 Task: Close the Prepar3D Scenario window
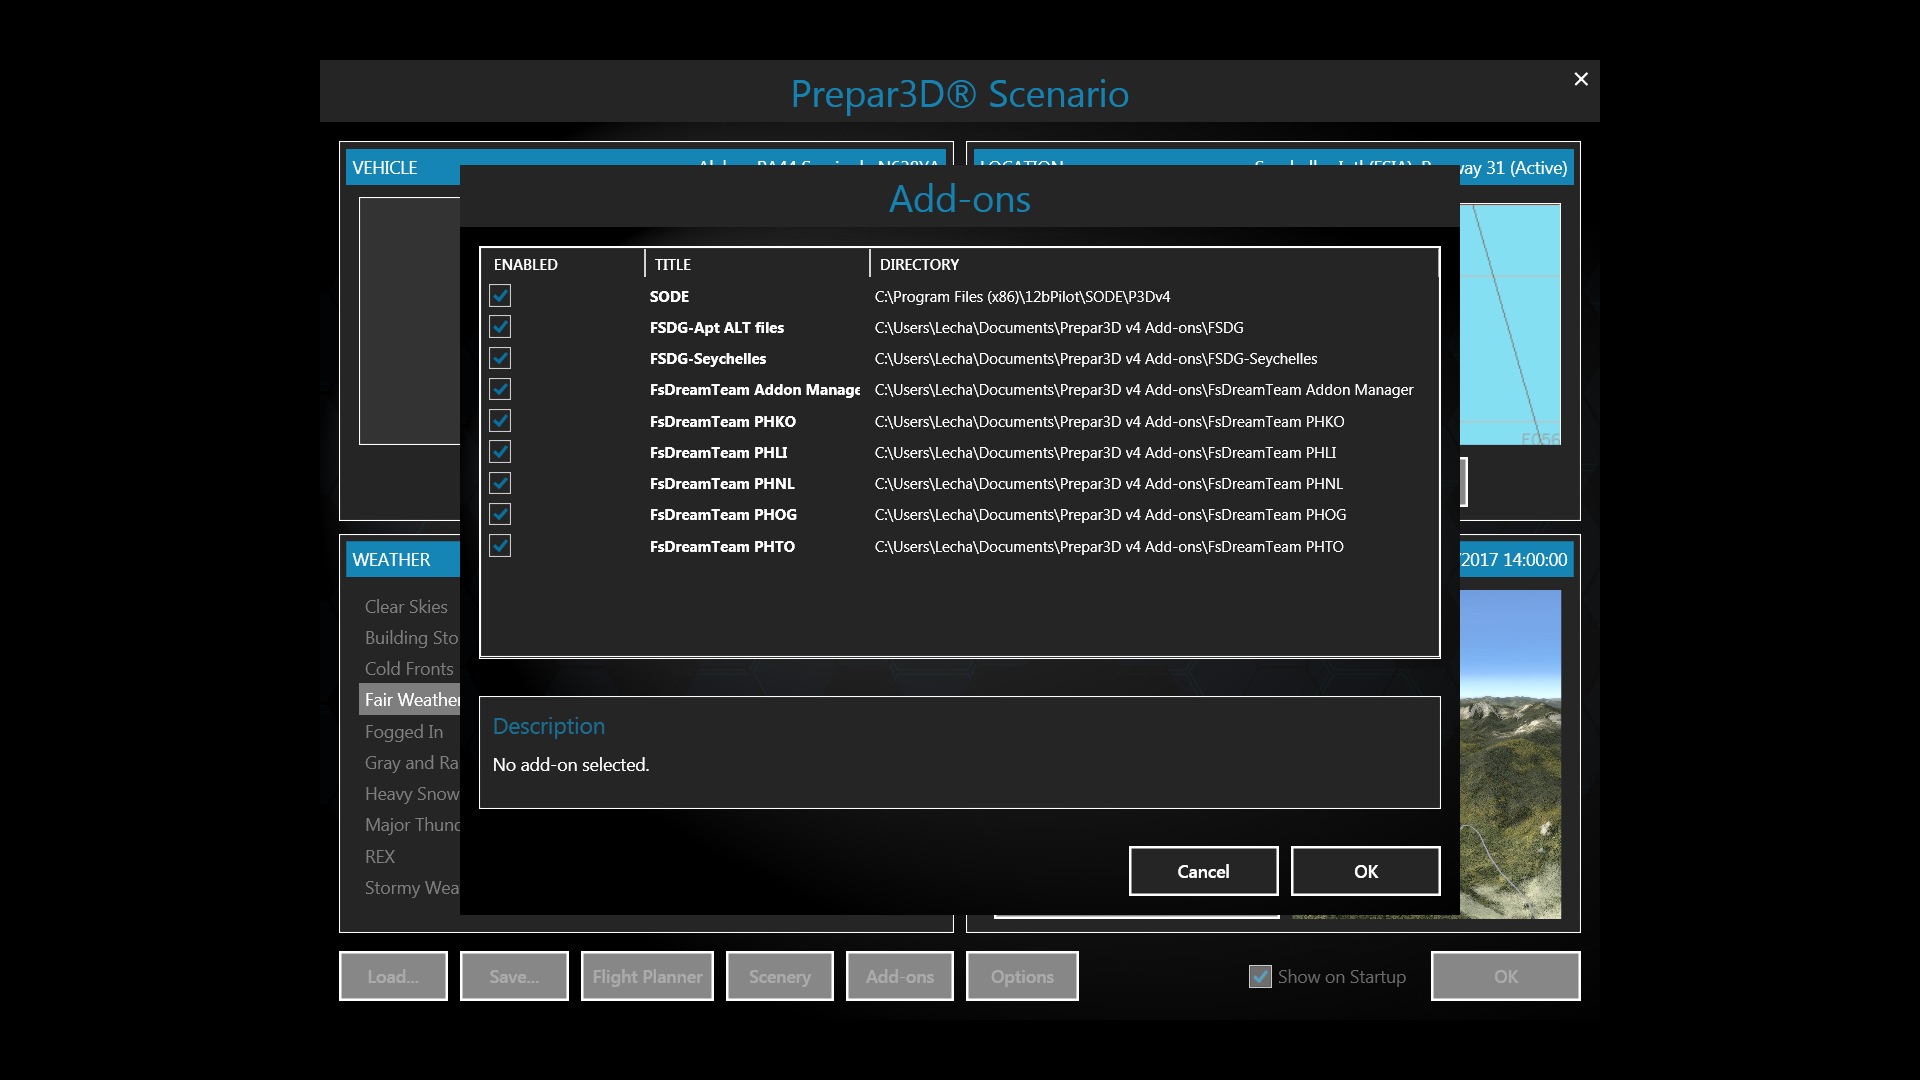1581,79
